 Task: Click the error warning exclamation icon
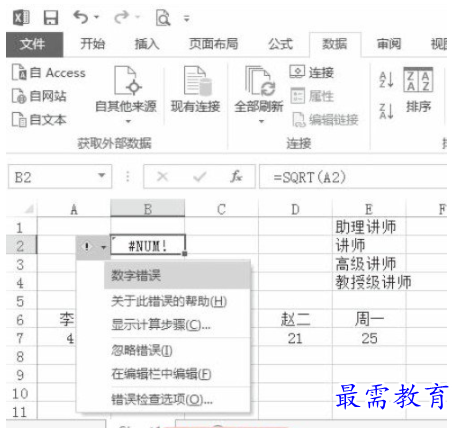coord(87,247)
